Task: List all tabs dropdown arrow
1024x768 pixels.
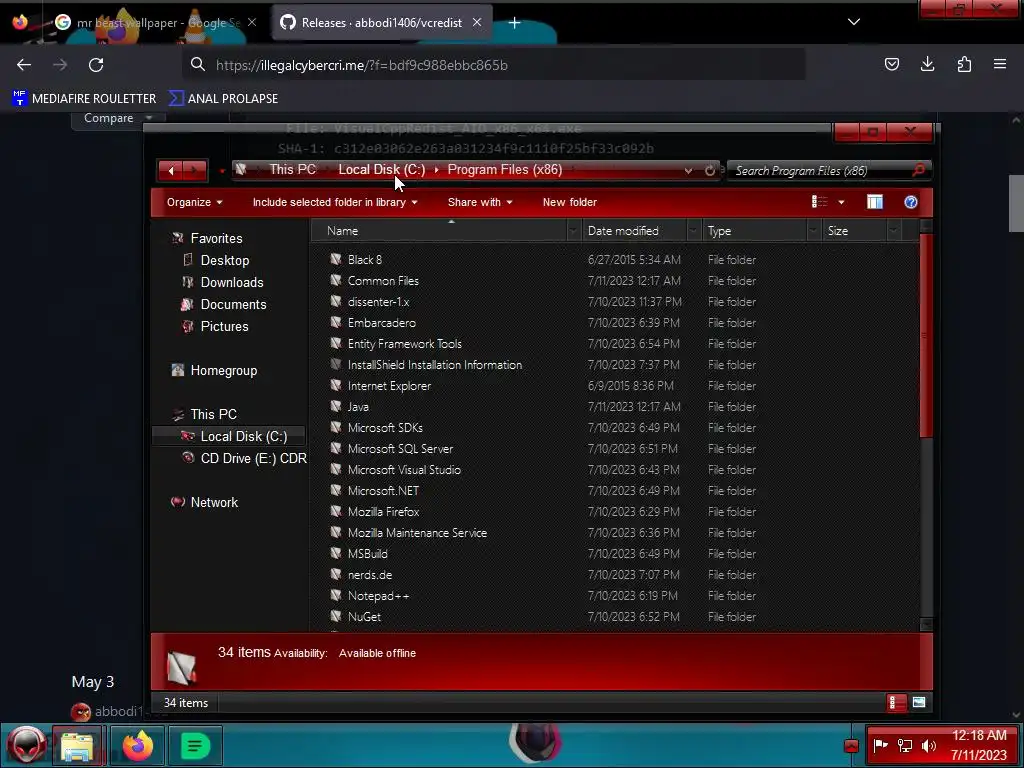Action: coord(854,22)
